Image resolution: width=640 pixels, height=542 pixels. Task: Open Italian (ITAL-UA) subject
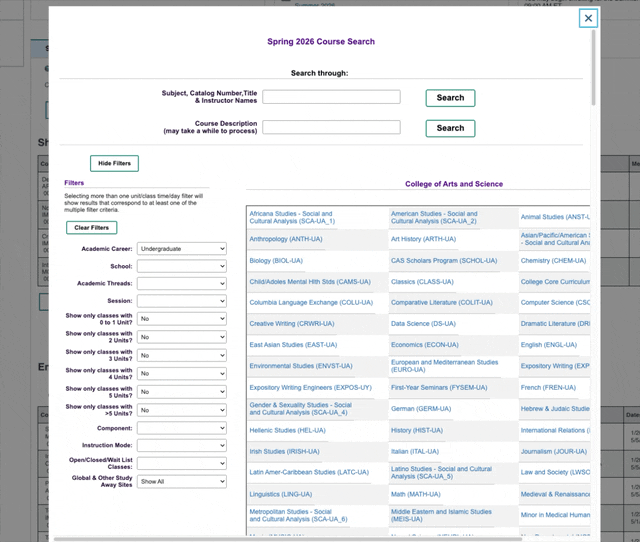415,452
